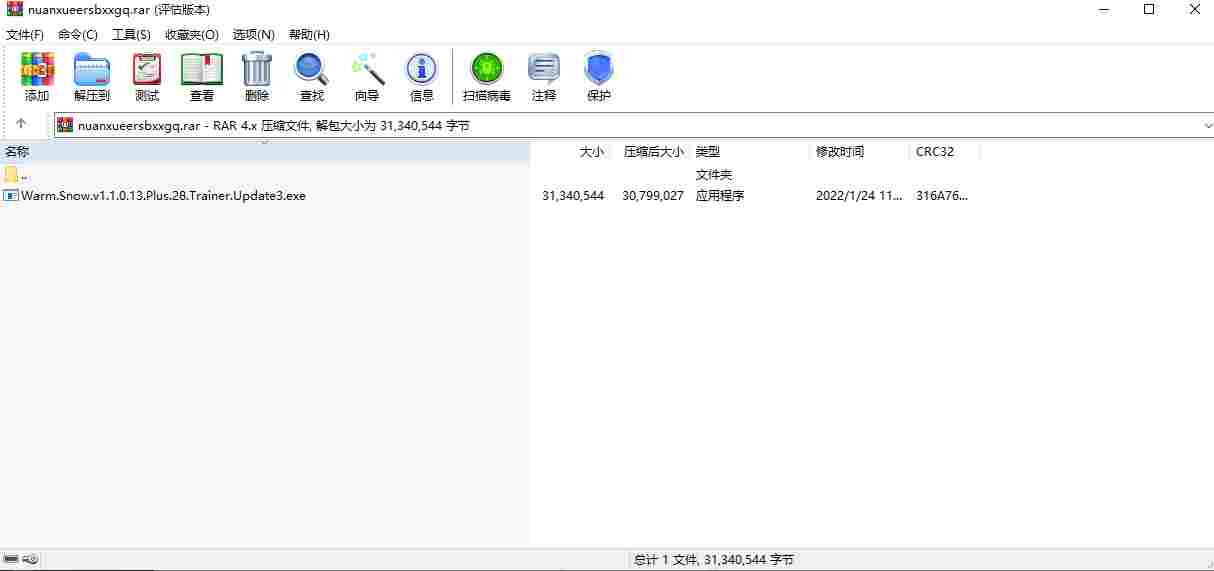
Task: Sort by Size (大小) column header
Action: coord(570,152)
